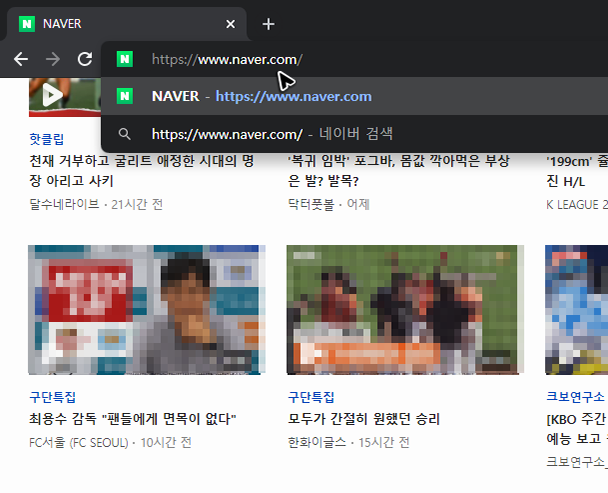Open thumbnail for 최용수 감독 article
The width and height of the screenshot is (608, 493).
click(x=147, y=310)
